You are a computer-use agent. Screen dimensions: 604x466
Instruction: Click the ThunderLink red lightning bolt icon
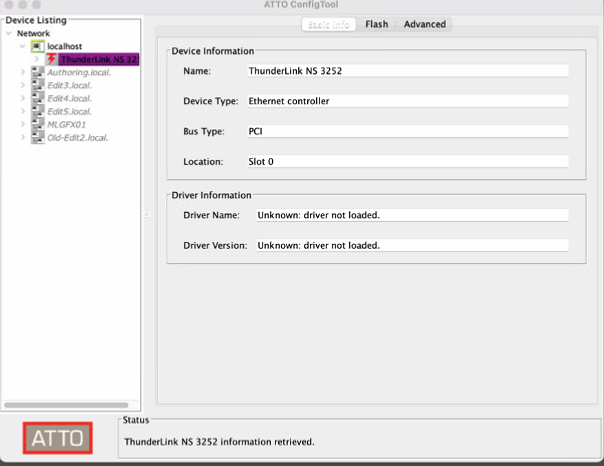(x=51, y=59)
